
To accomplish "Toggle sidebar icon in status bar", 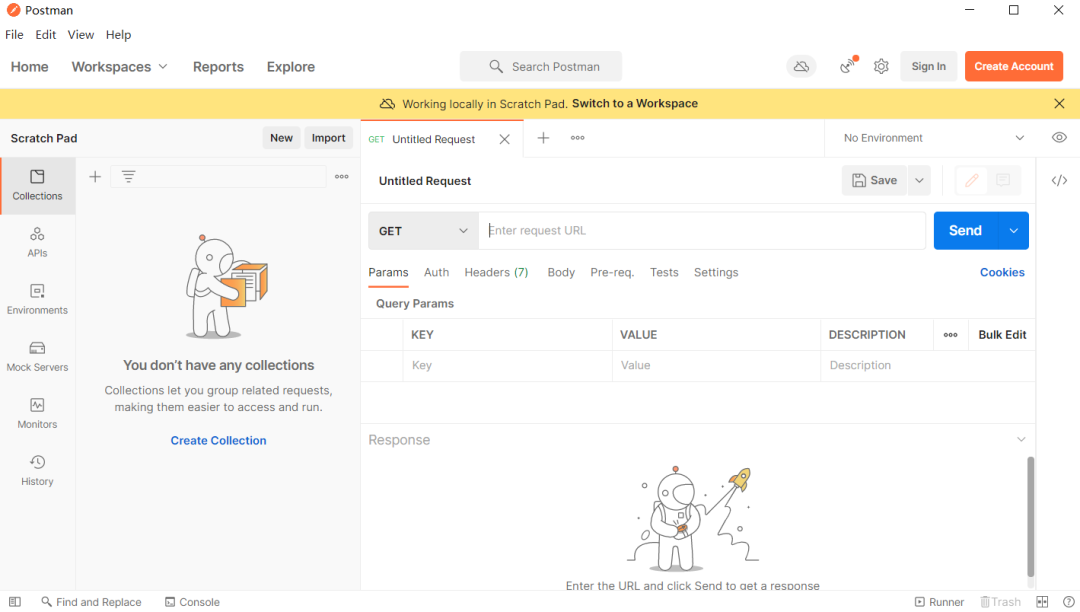I will (15, 602).
